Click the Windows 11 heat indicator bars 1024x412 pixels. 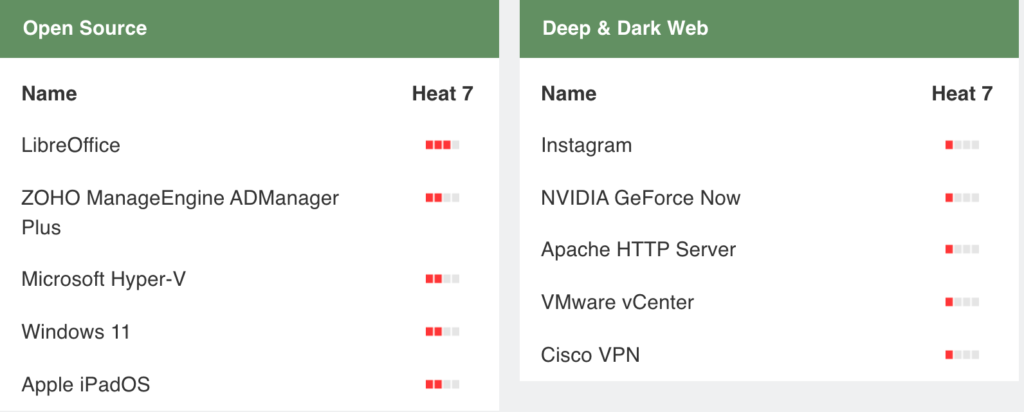pos(442,332)
